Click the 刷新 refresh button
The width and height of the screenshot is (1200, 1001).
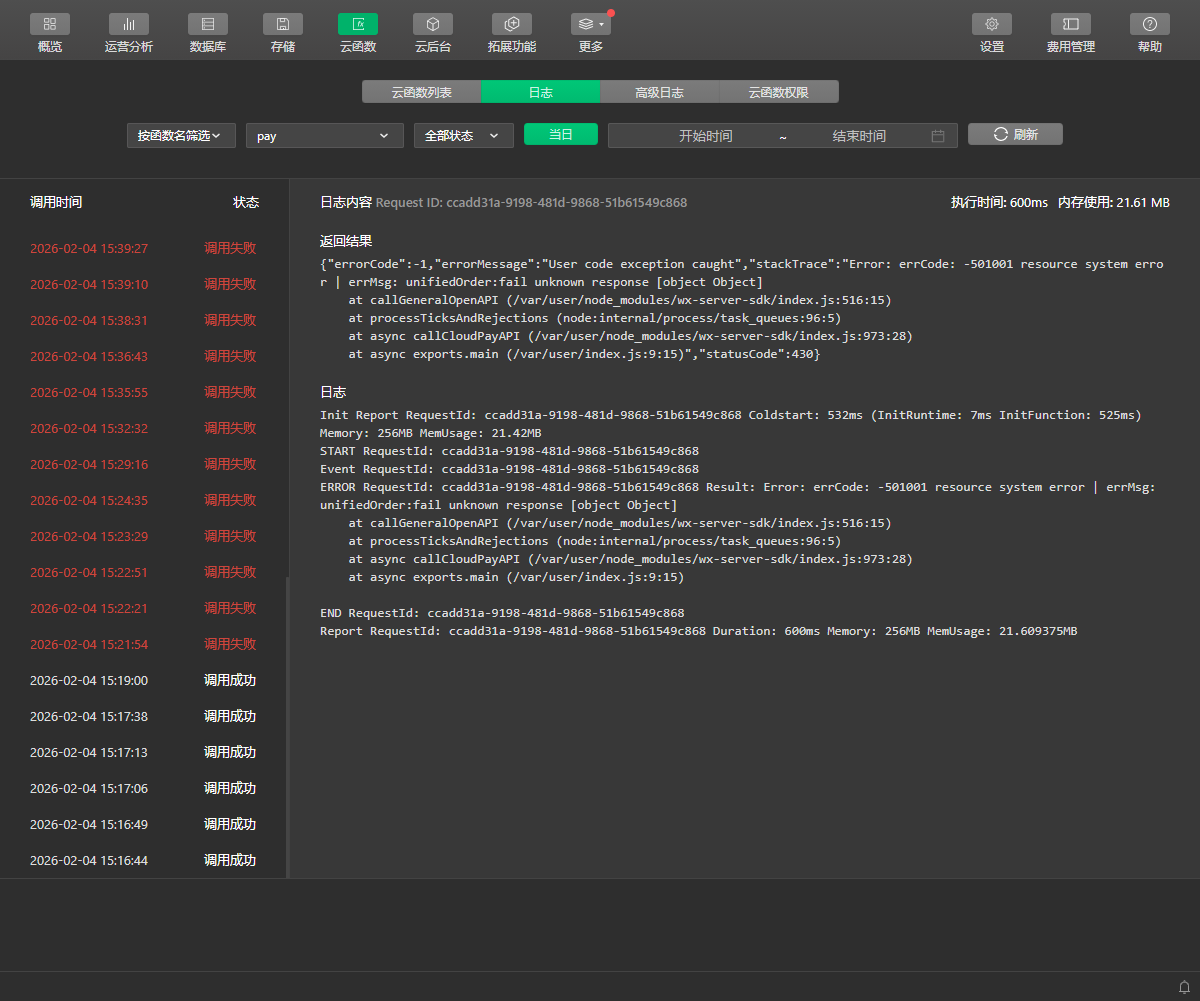[x=1015, y=134]
